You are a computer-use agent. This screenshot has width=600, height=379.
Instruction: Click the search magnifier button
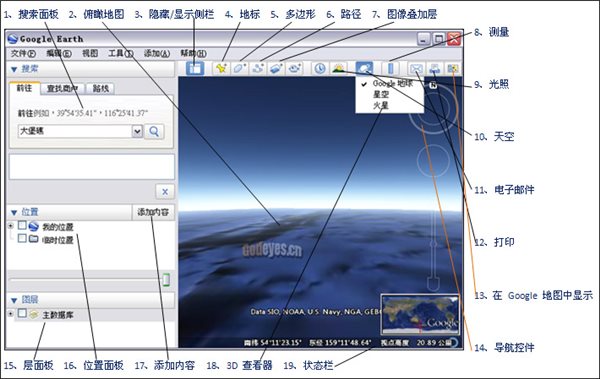click(154, 131)
